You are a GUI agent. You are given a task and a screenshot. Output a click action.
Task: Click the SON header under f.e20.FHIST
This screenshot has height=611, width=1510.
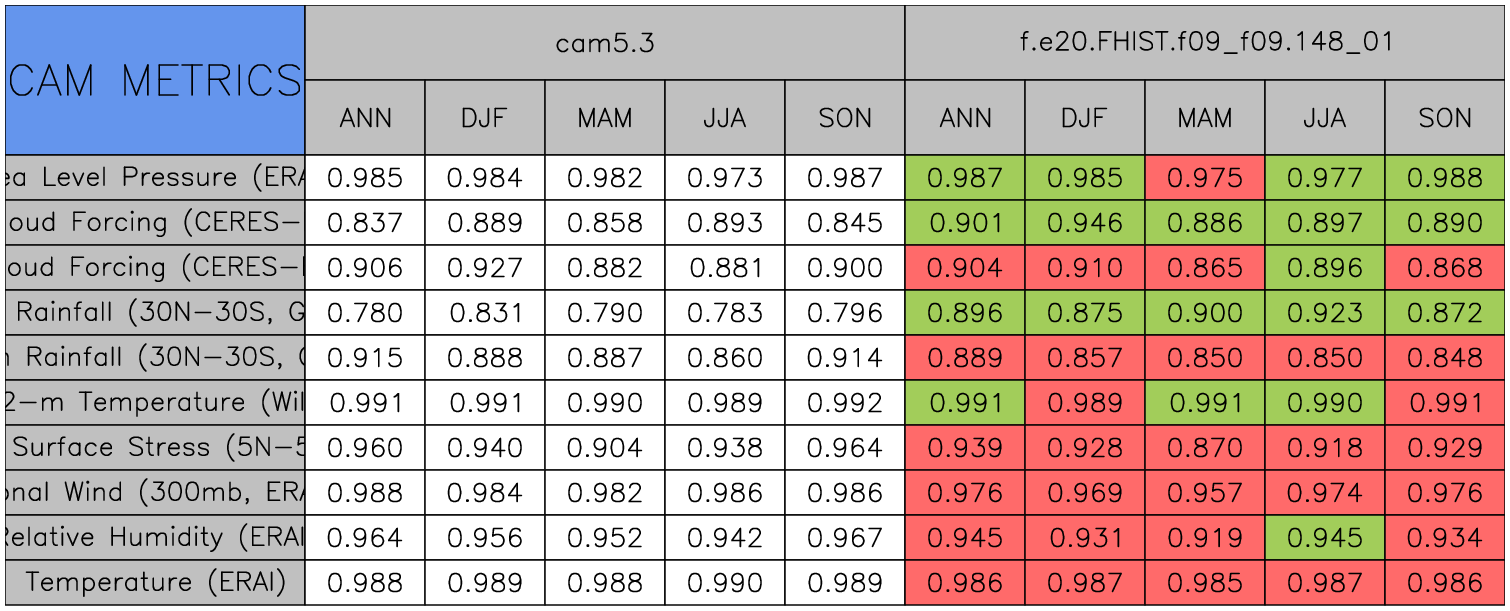click(1445, 118)
